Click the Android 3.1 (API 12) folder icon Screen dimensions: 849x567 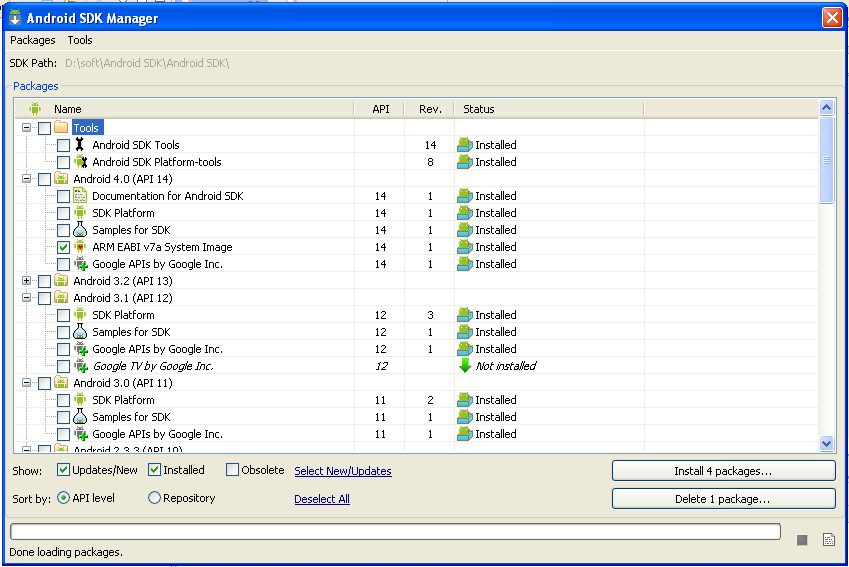[x=61, y=297]
